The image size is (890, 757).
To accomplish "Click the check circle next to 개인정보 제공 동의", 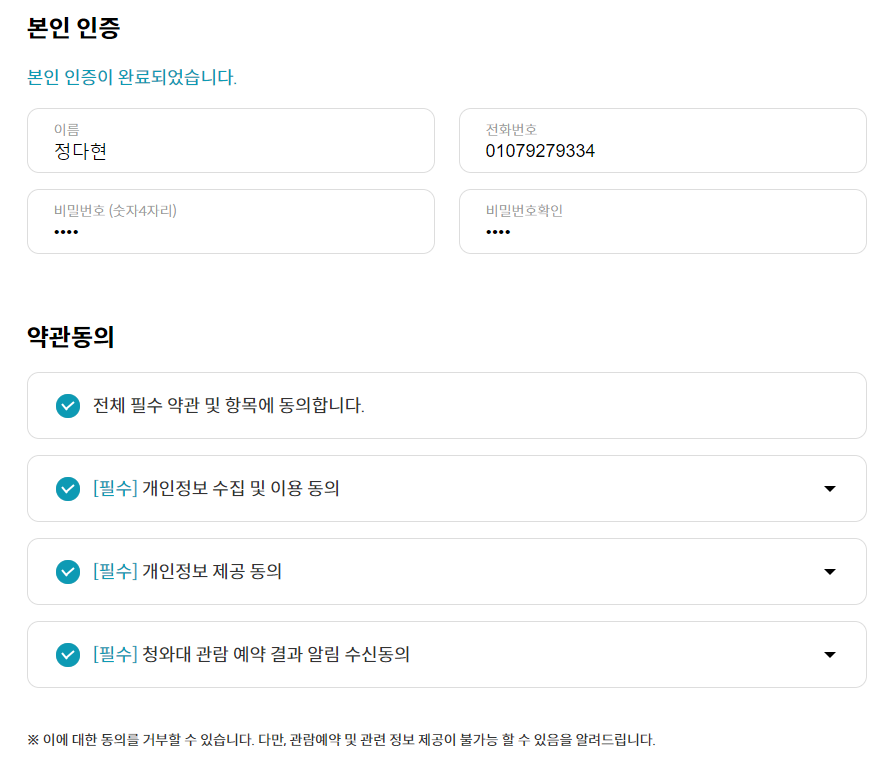I will coord(68,572).
